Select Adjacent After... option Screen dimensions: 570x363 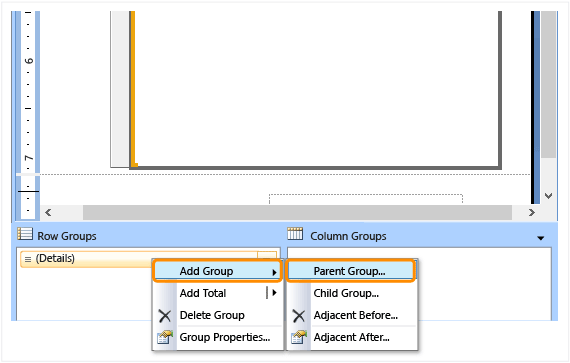pyautogui.click(x=352, y=338)
